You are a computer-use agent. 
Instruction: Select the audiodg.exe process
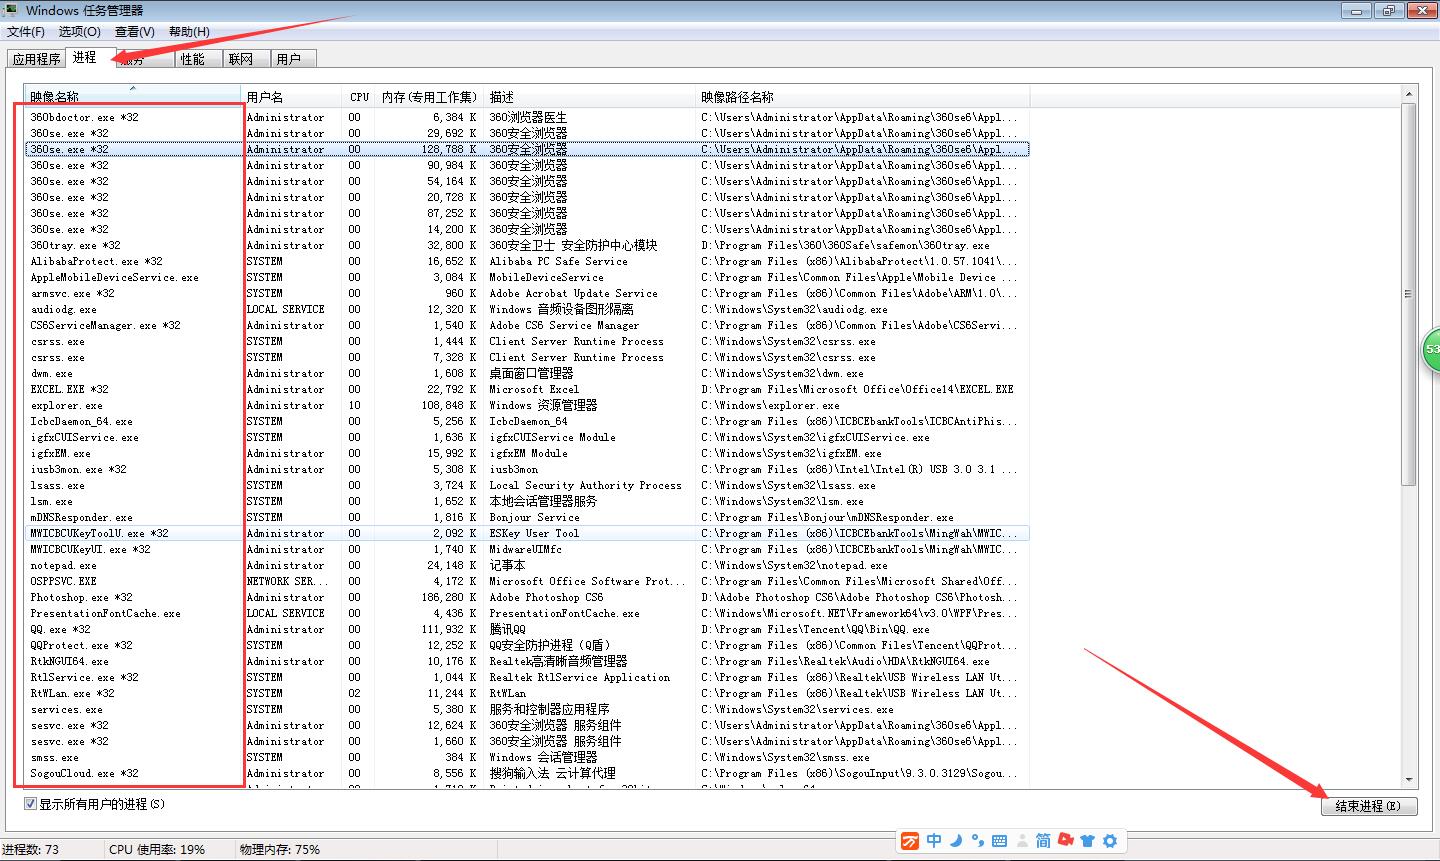pos(527,309)
